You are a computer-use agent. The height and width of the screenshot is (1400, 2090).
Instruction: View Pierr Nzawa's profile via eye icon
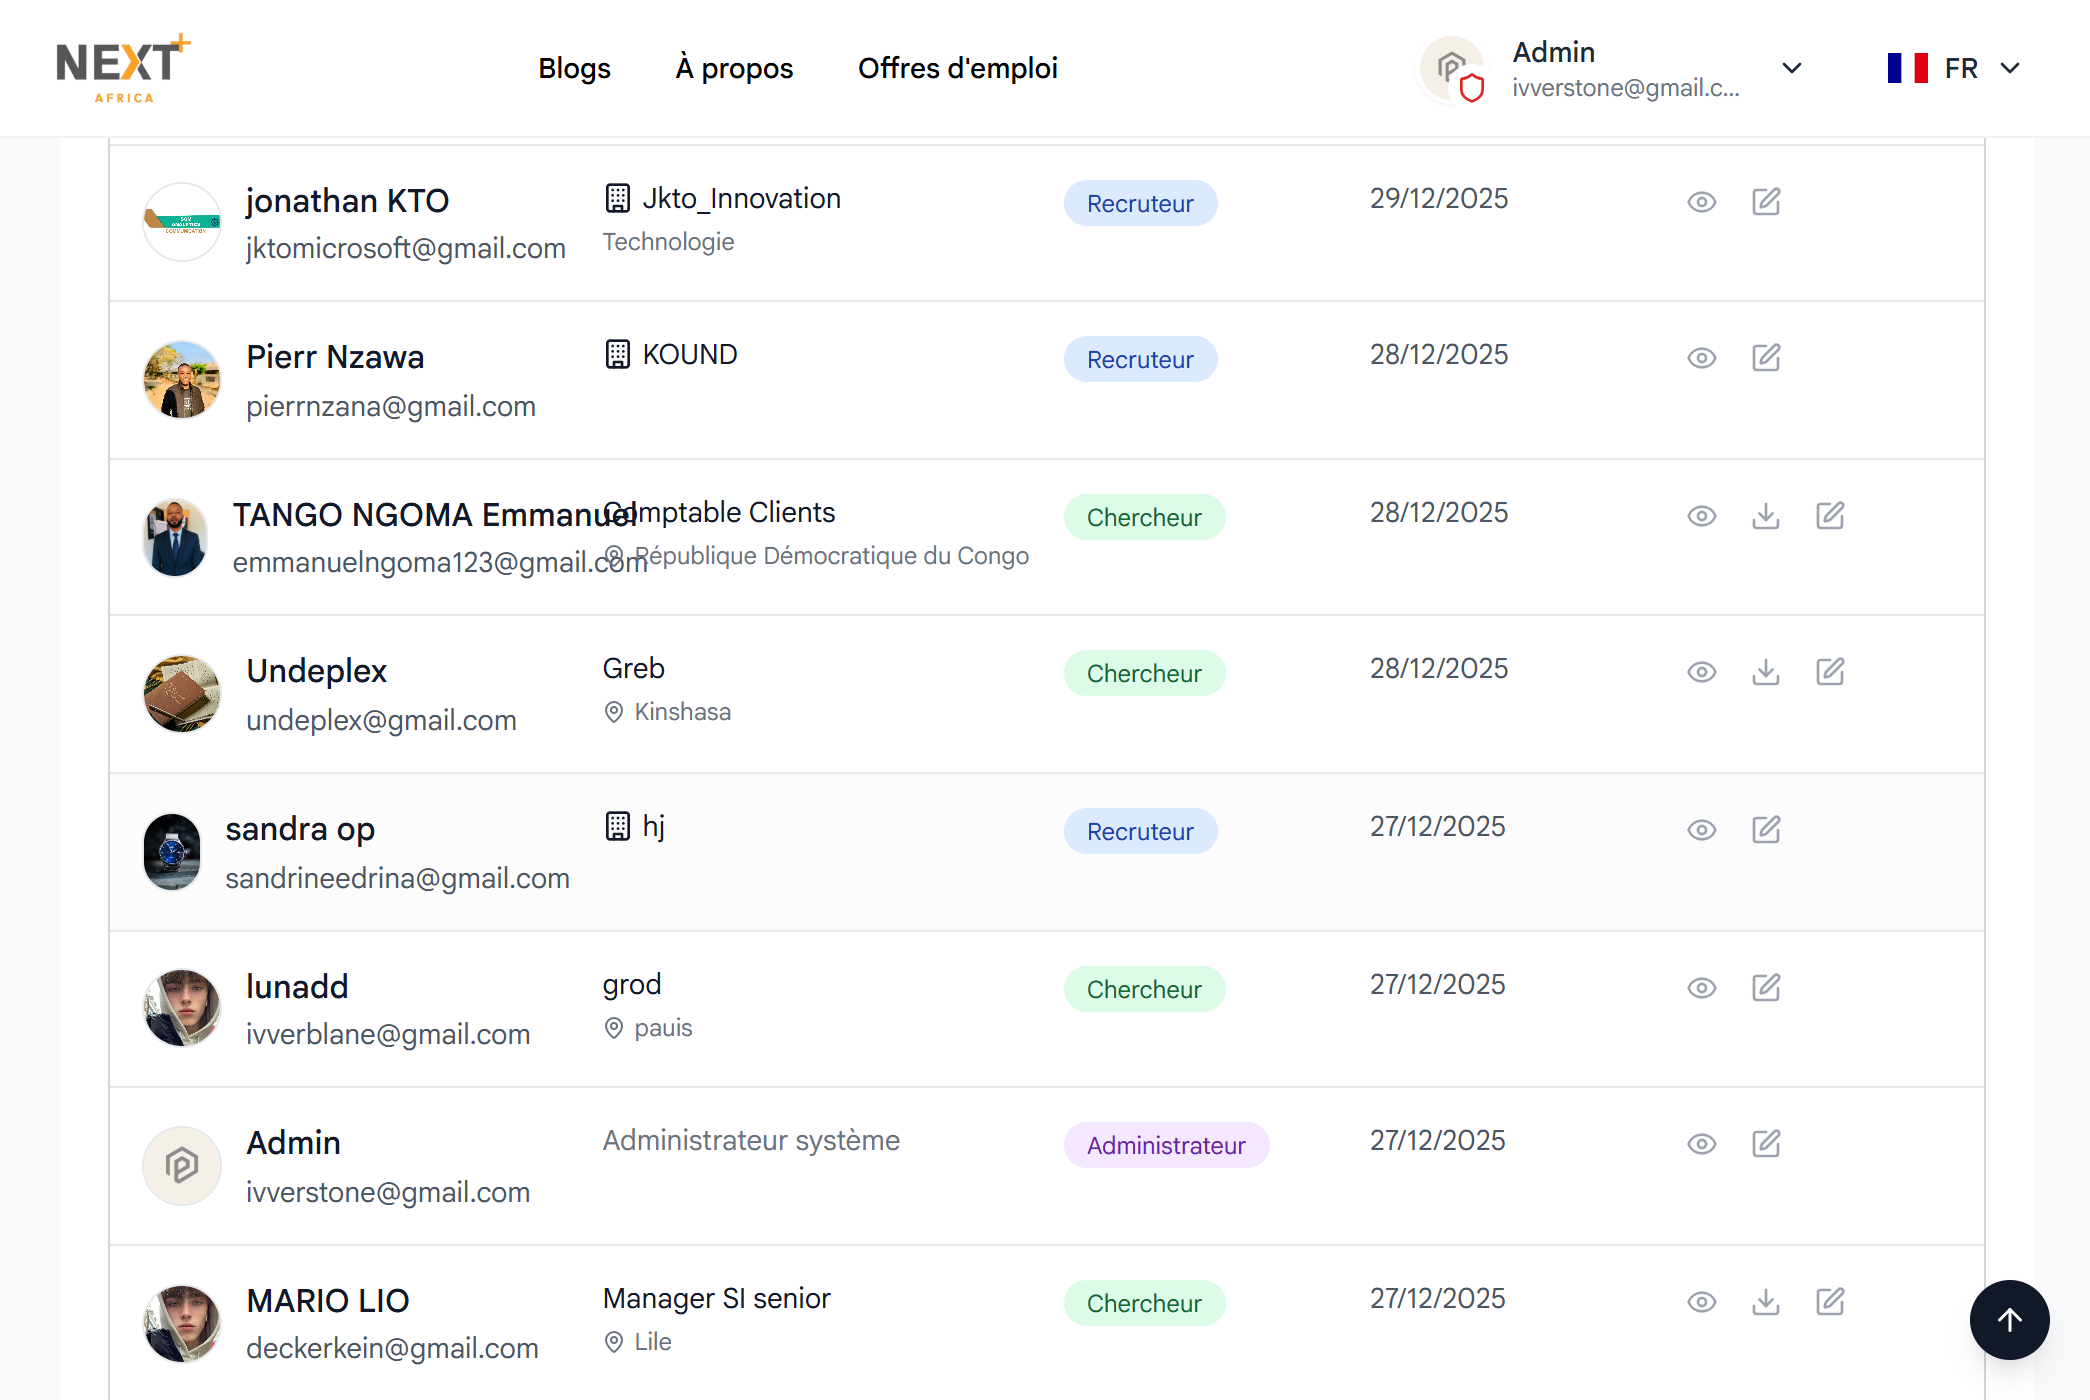1702,358
